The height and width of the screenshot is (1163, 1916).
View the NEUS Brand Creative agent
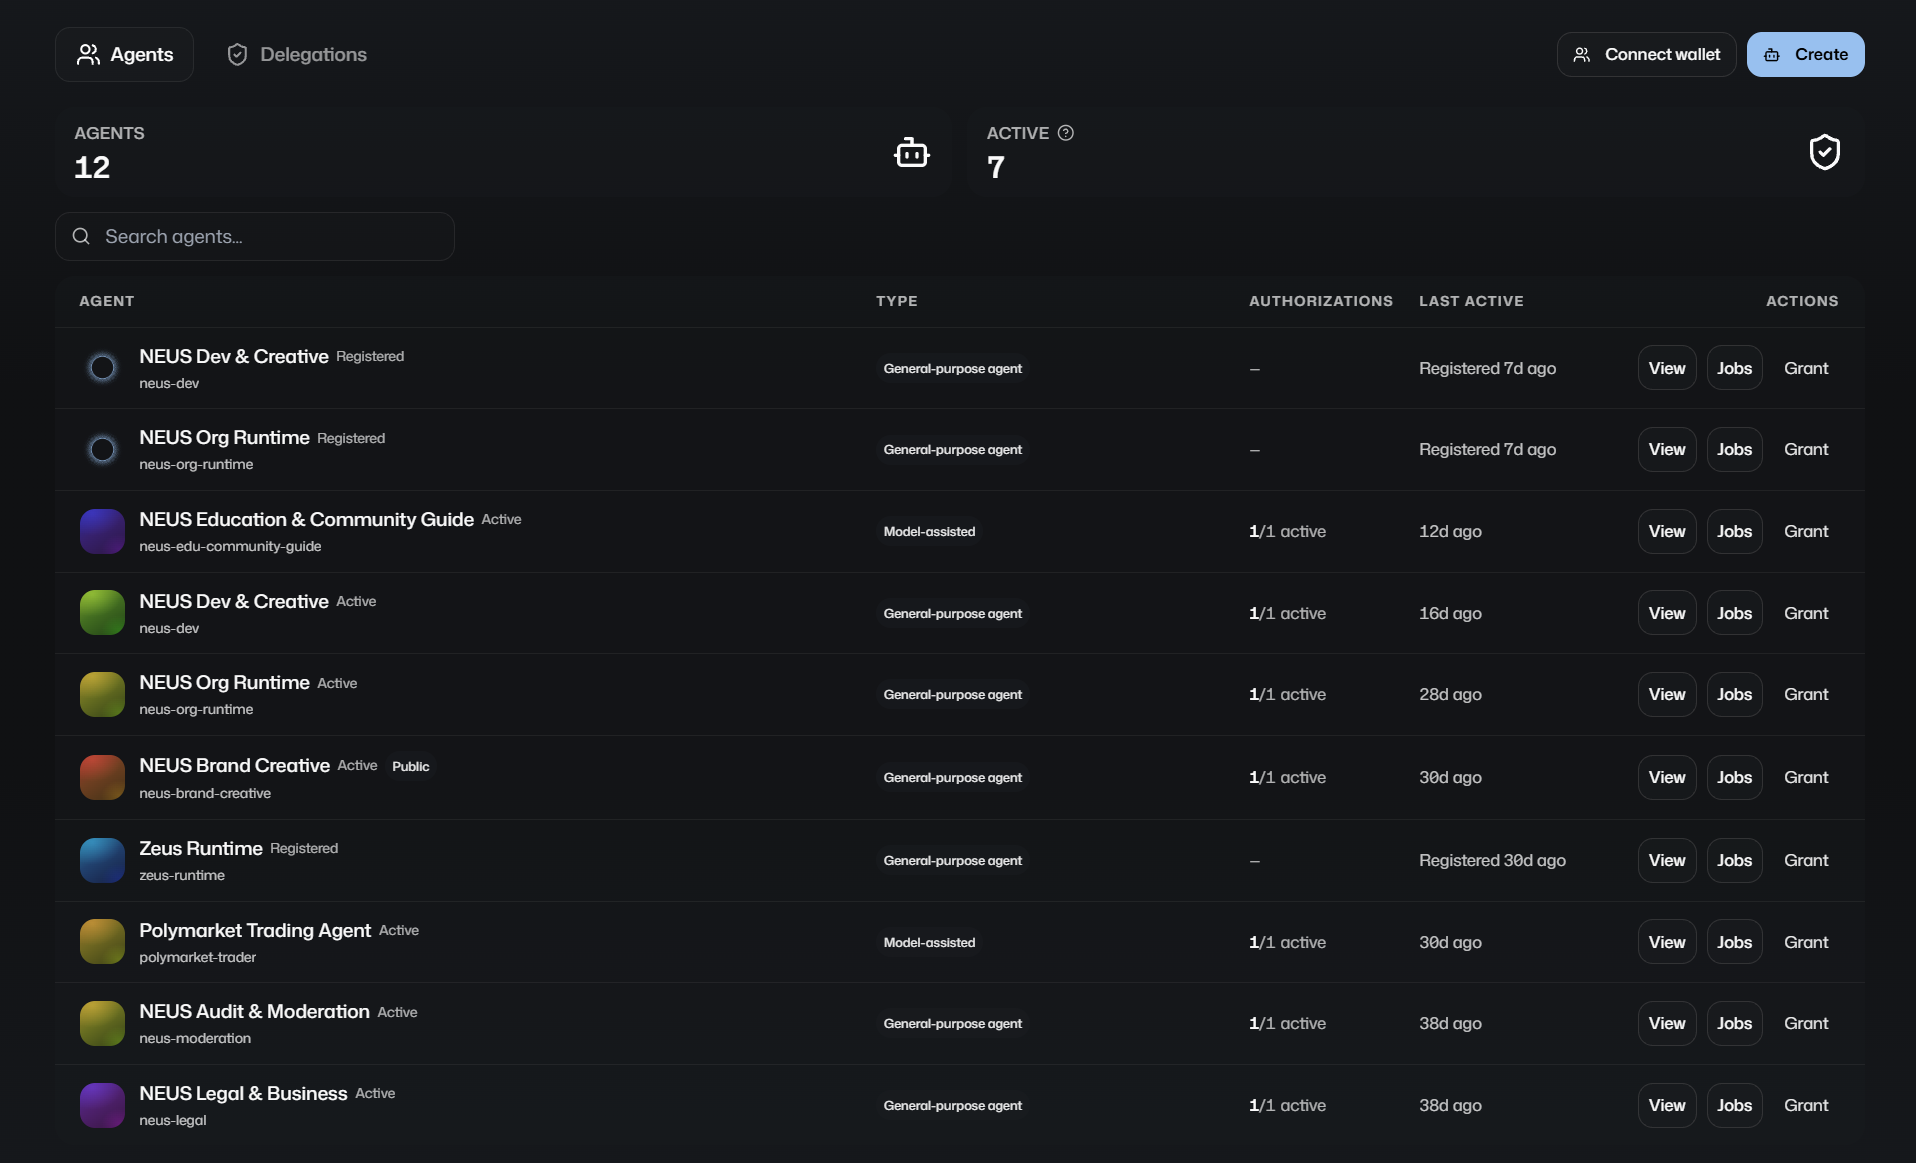tap(1667, 777)
